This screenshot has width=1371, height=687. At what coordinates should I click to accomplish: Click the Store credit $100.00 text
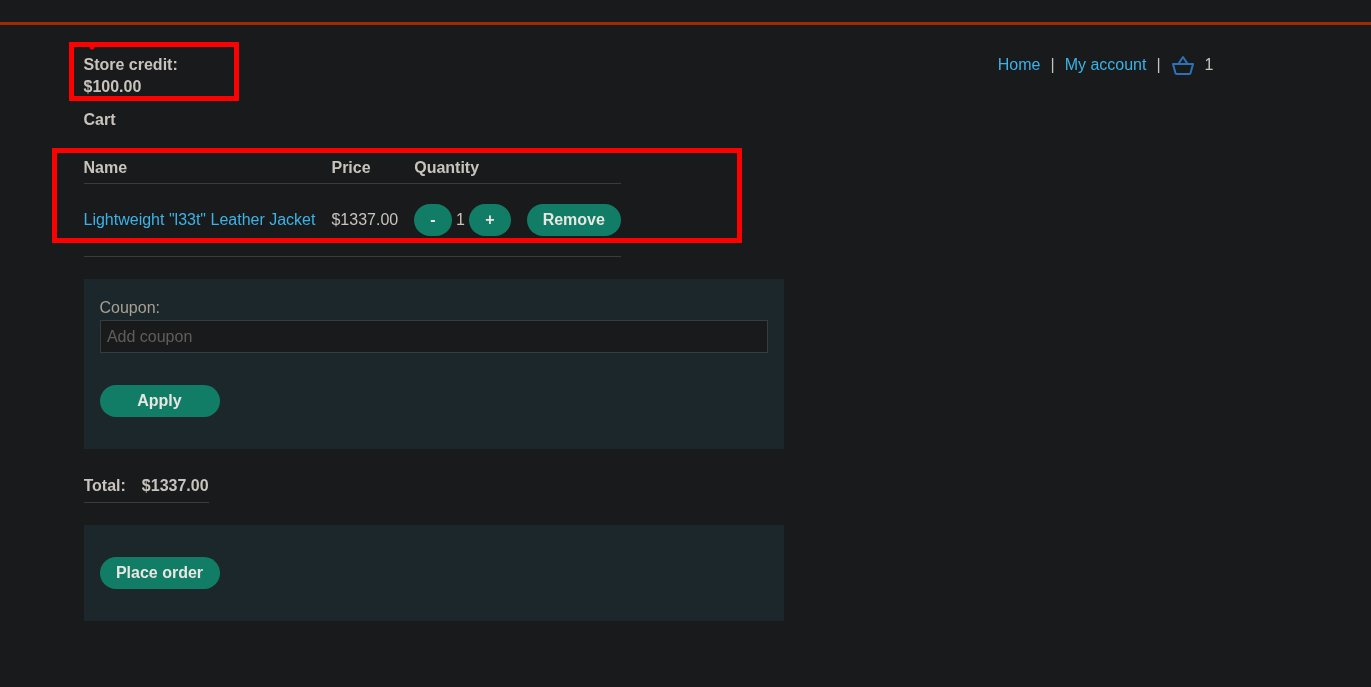(130, 76)
